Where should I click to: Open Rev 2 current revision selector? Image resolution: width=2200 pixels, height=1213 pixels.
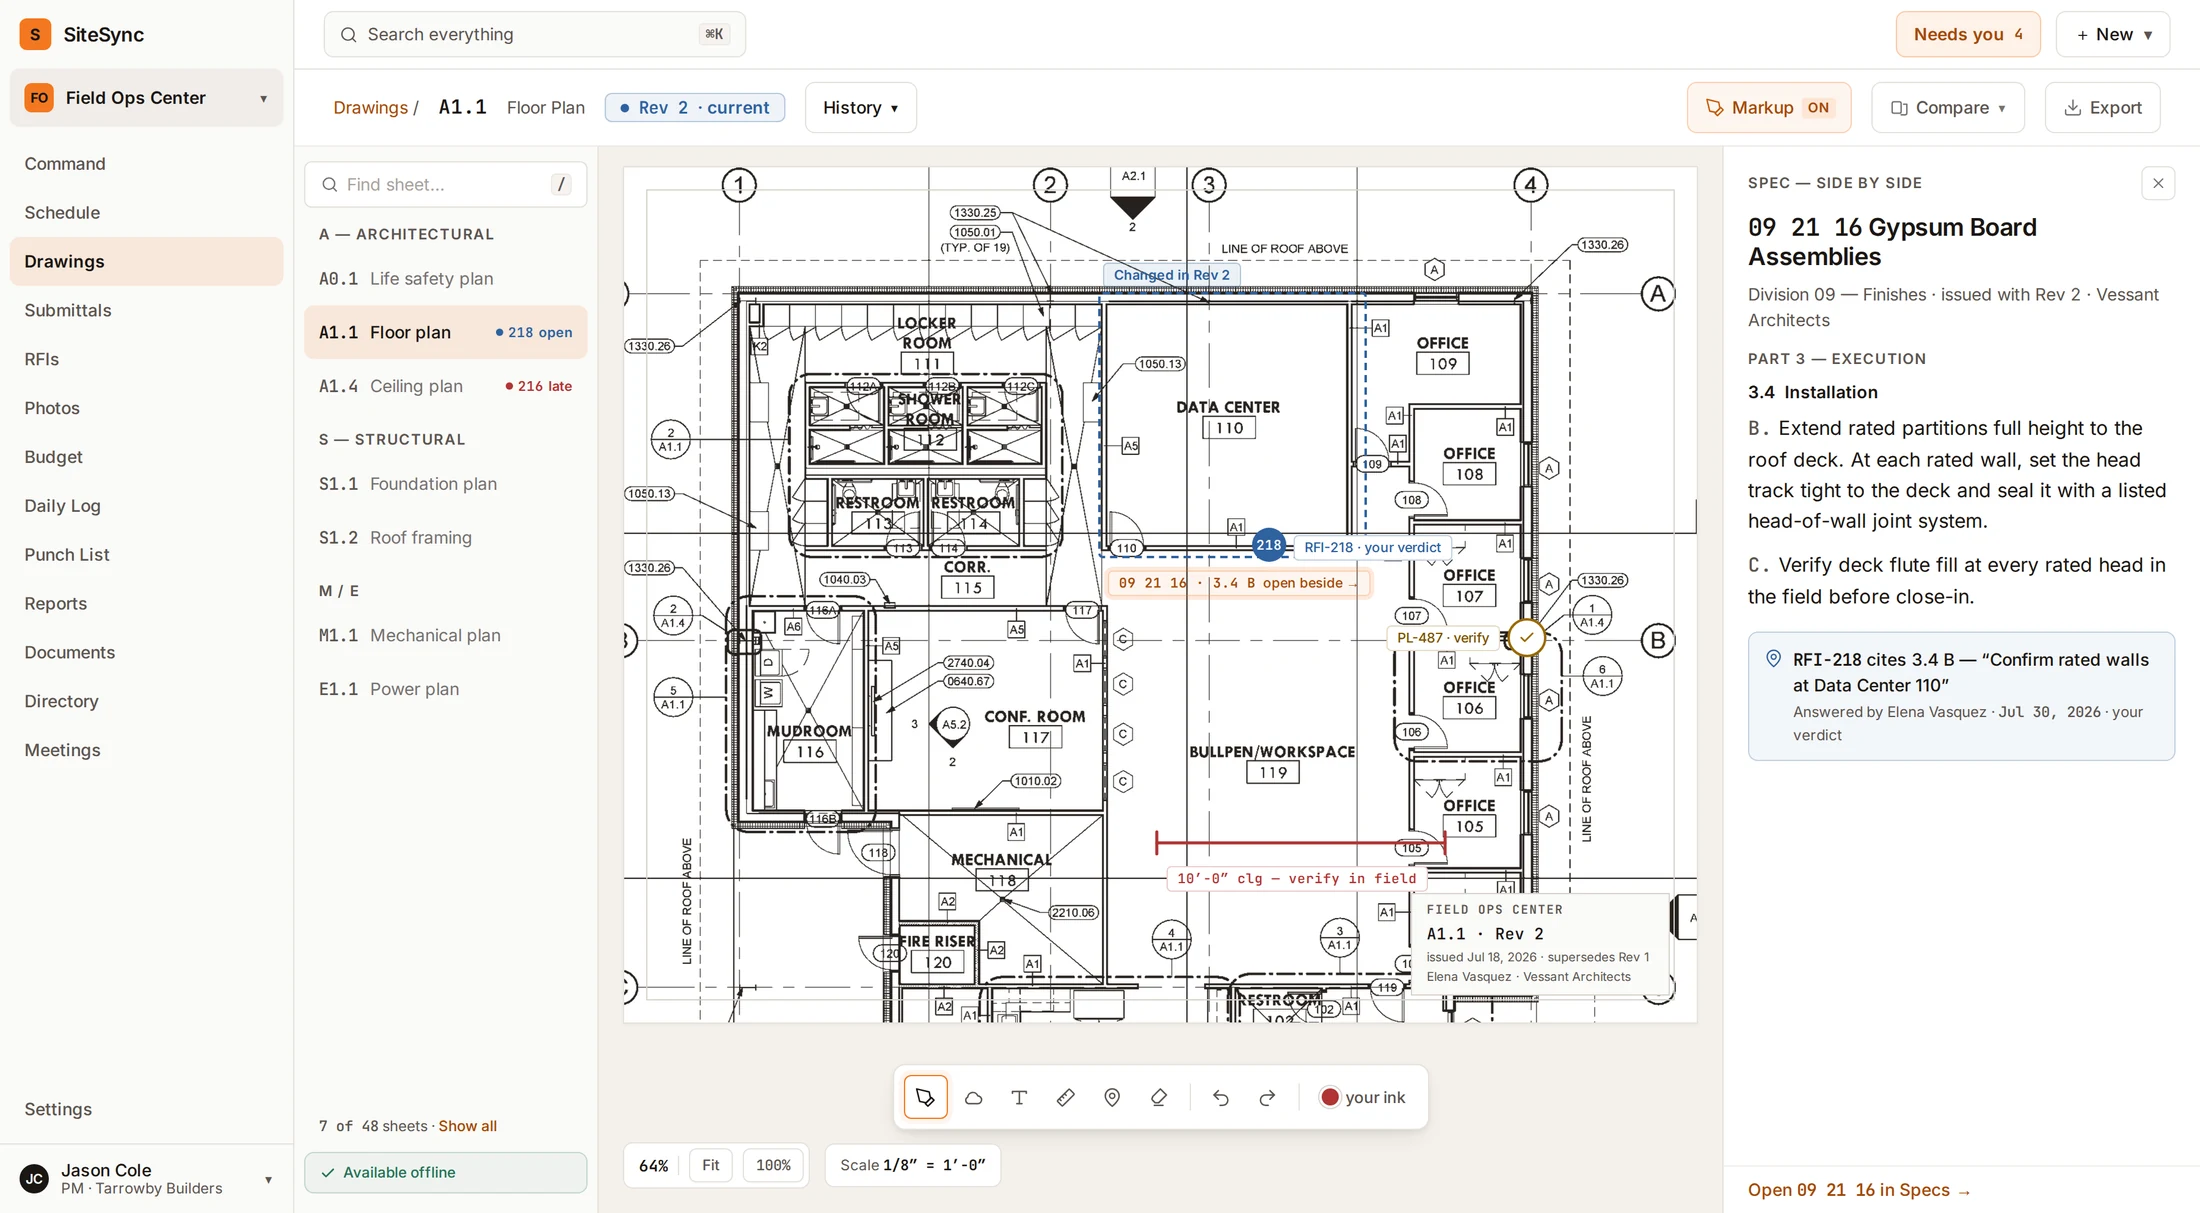[x=694, y=107]
